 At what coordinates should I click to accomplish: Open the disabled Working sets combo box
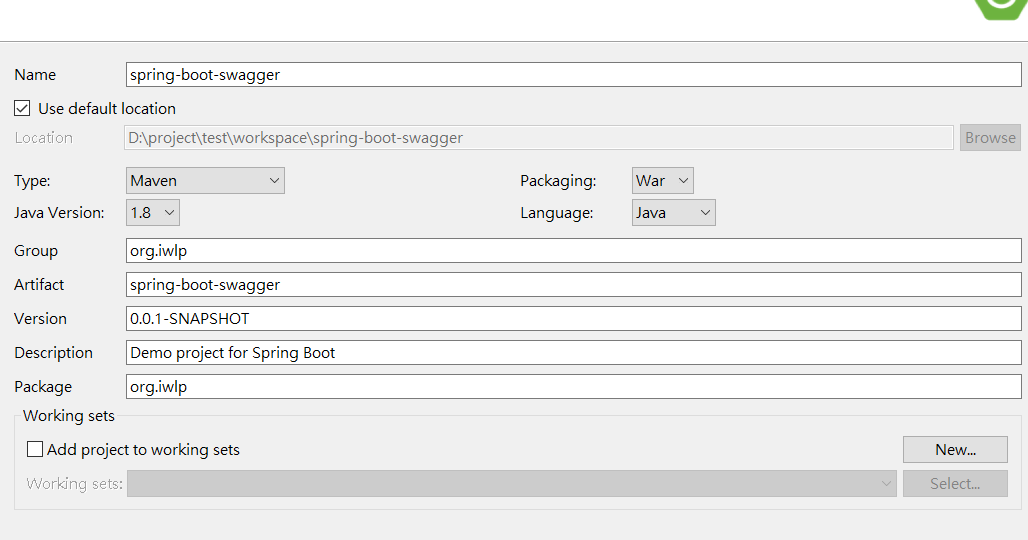pos(511,484)
